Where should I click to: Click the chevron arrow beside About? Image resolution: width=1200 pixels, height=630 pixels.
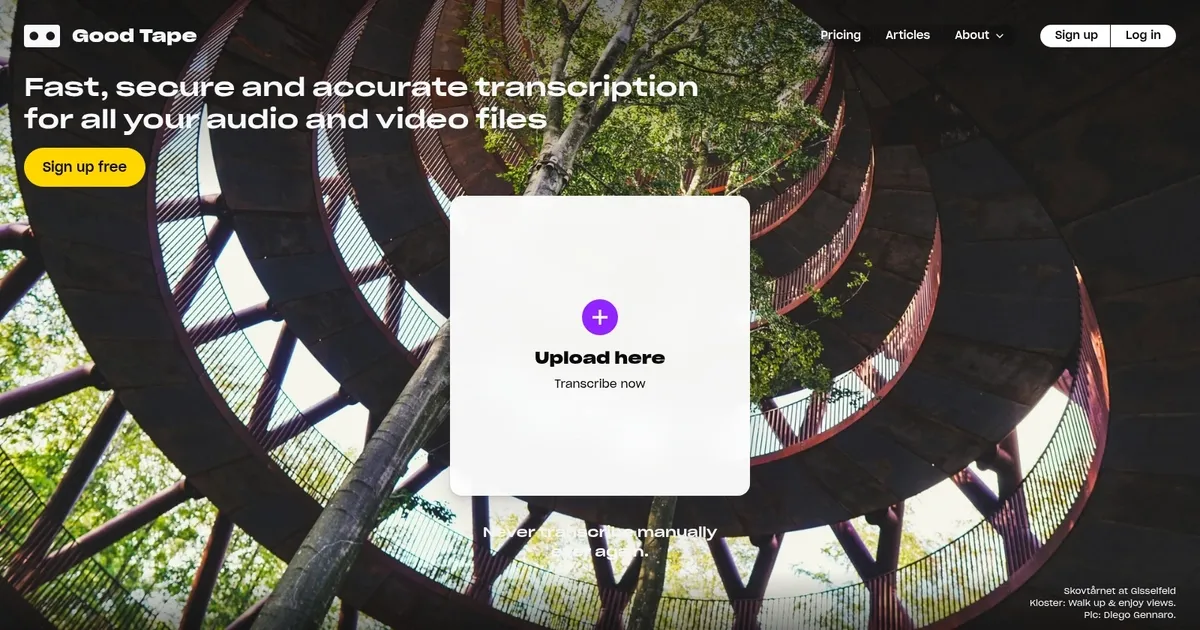click(999, 36)
